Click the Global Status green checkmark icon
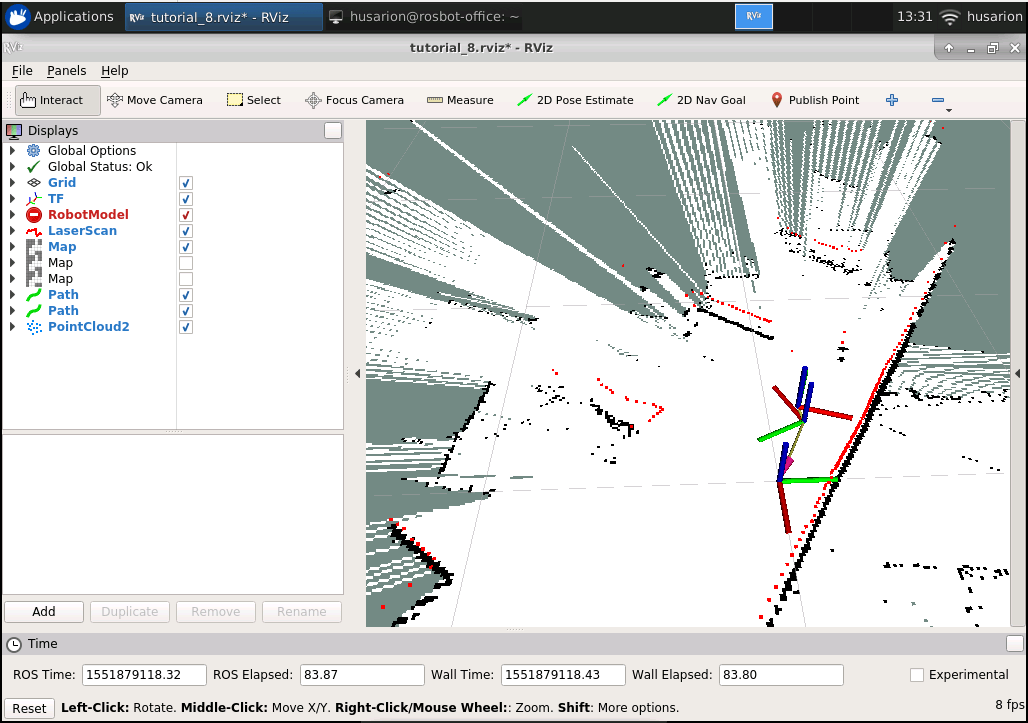 tap(33, 166)
